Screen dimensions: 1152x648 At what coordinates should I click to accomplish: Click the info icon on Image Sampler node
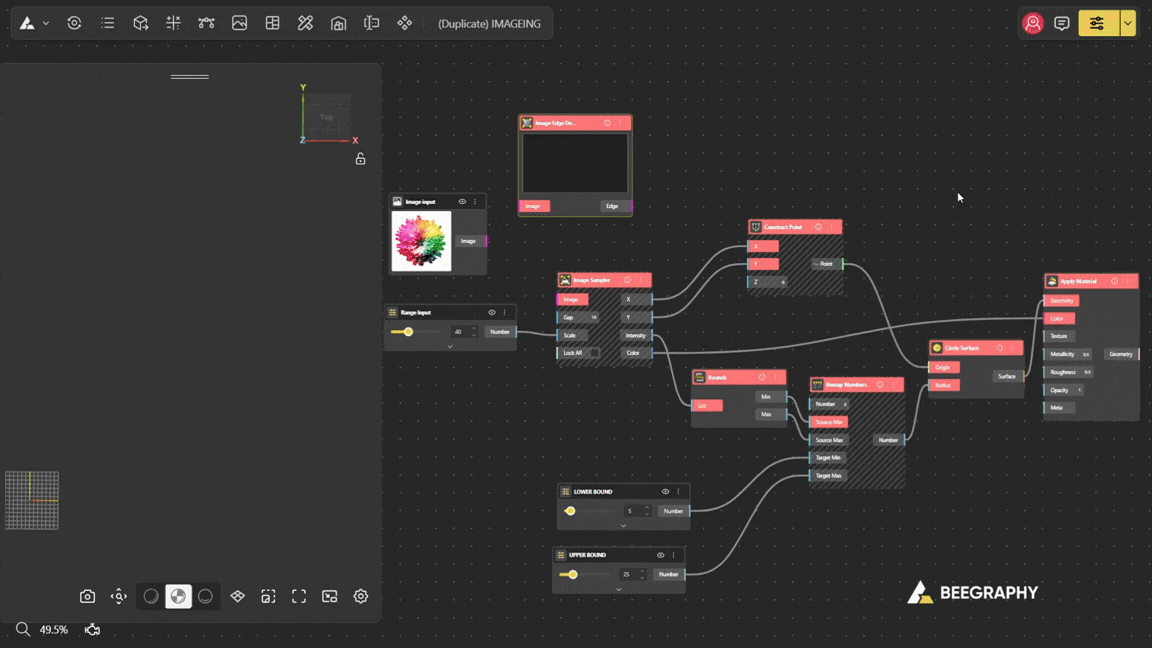627,280
